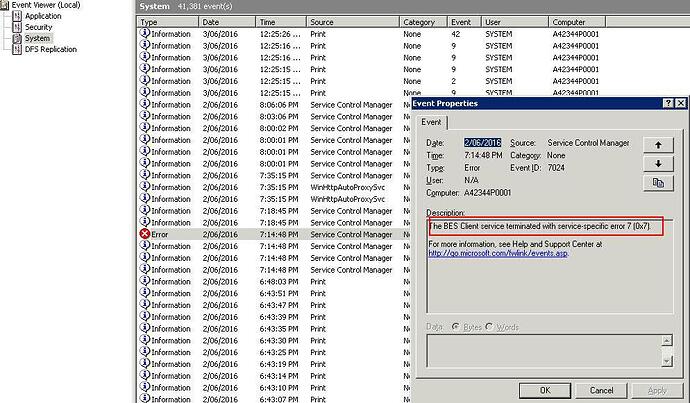Click the info icon of the 8:06:06 PM event
This screenshot has width=690, height=403.
(145, 104)
